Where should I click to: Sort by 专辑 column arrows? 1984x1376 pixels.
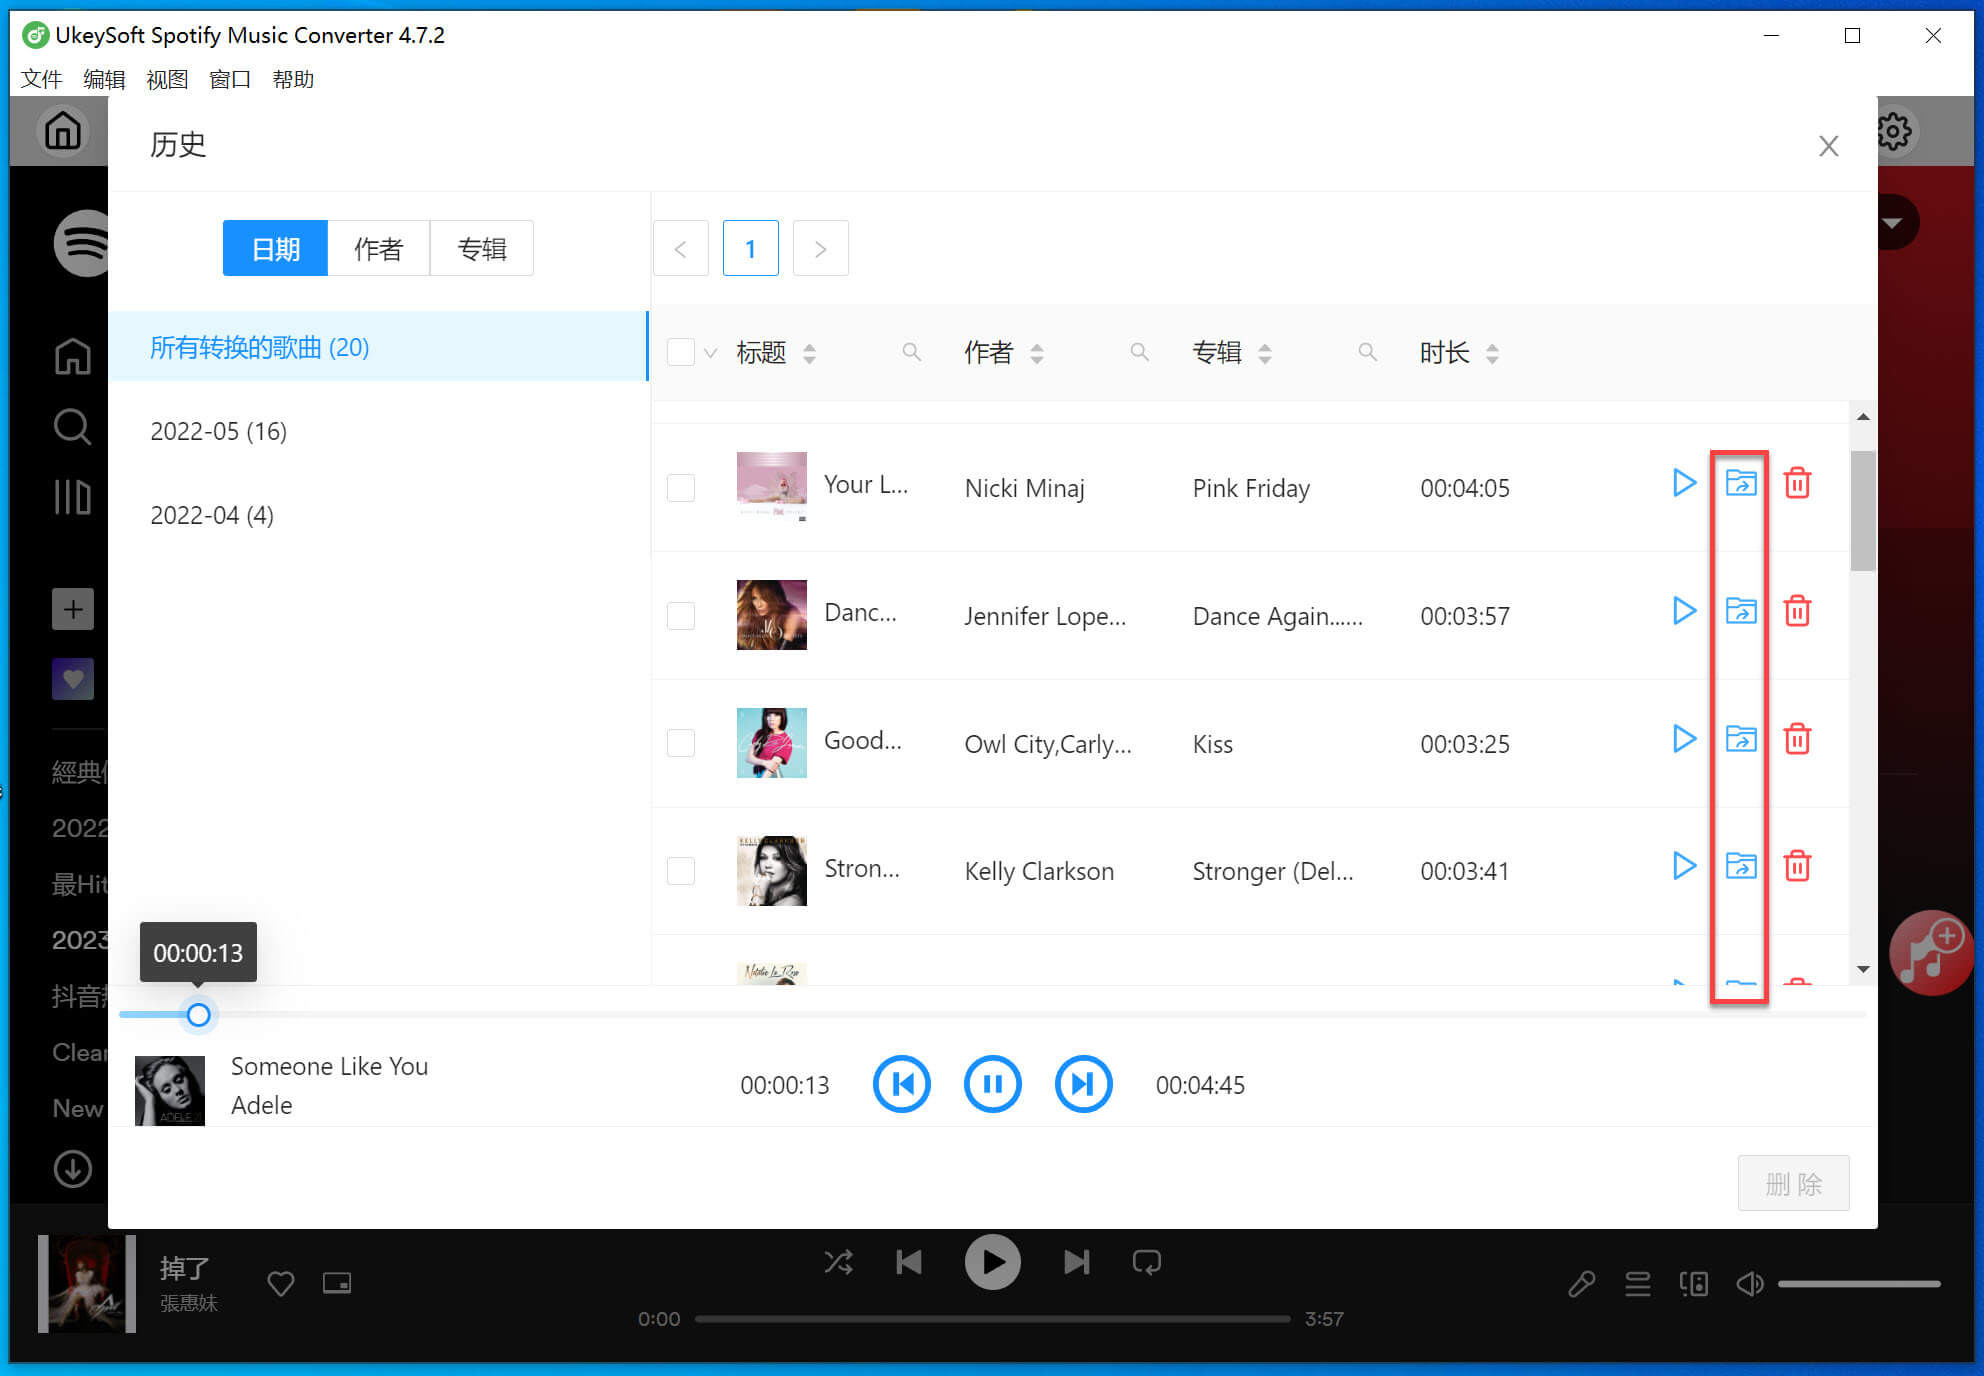(x=1265, y=353)
